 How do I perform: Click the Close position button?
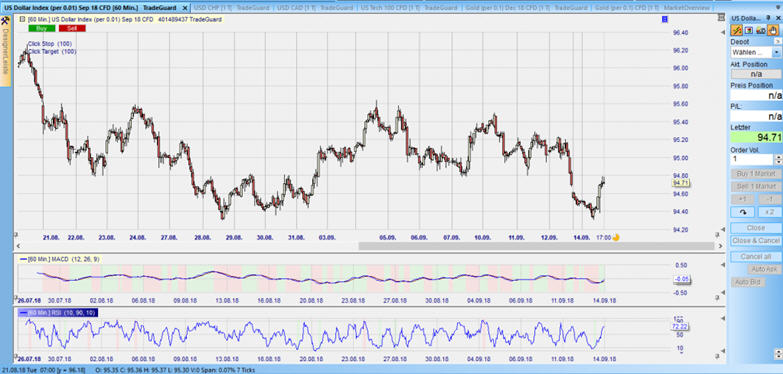point(756,228)
